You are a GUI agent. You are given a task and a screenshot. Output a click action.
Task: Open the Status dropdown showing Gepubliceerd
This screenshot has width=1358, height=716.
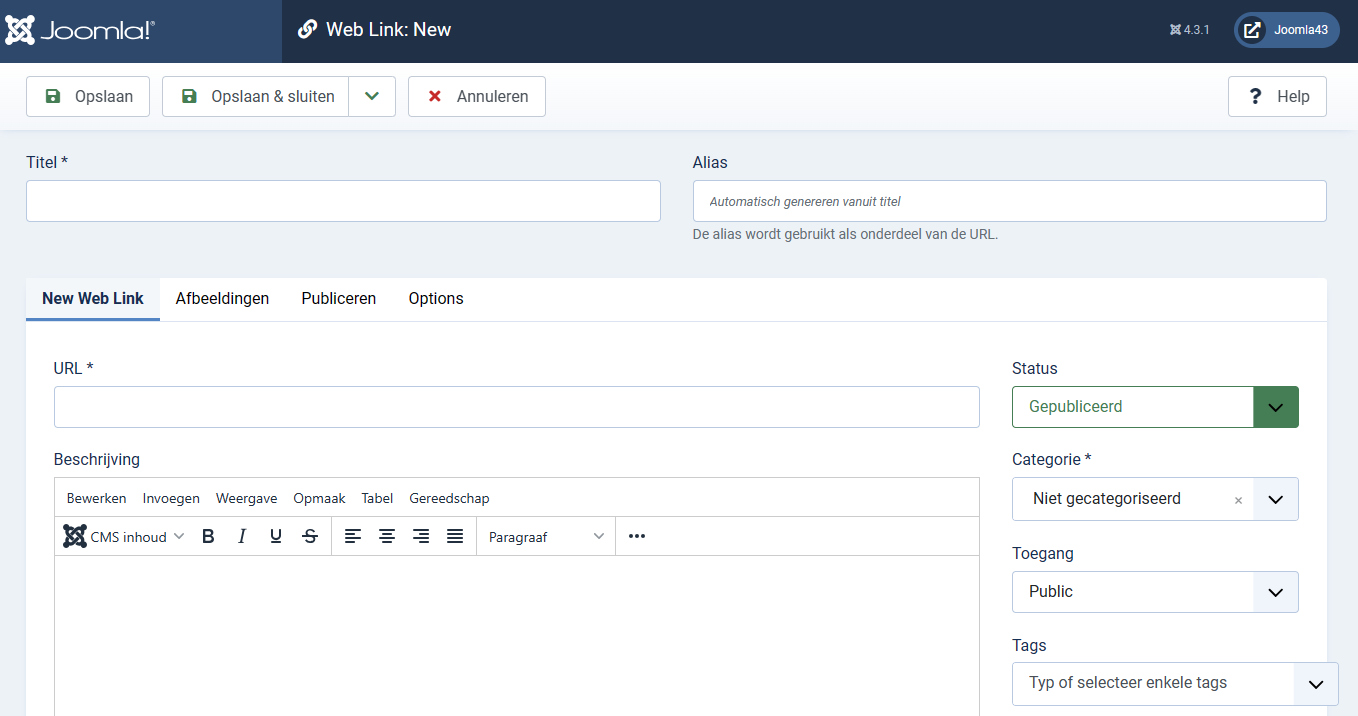pyautogui.click(x=1155, y=407)
